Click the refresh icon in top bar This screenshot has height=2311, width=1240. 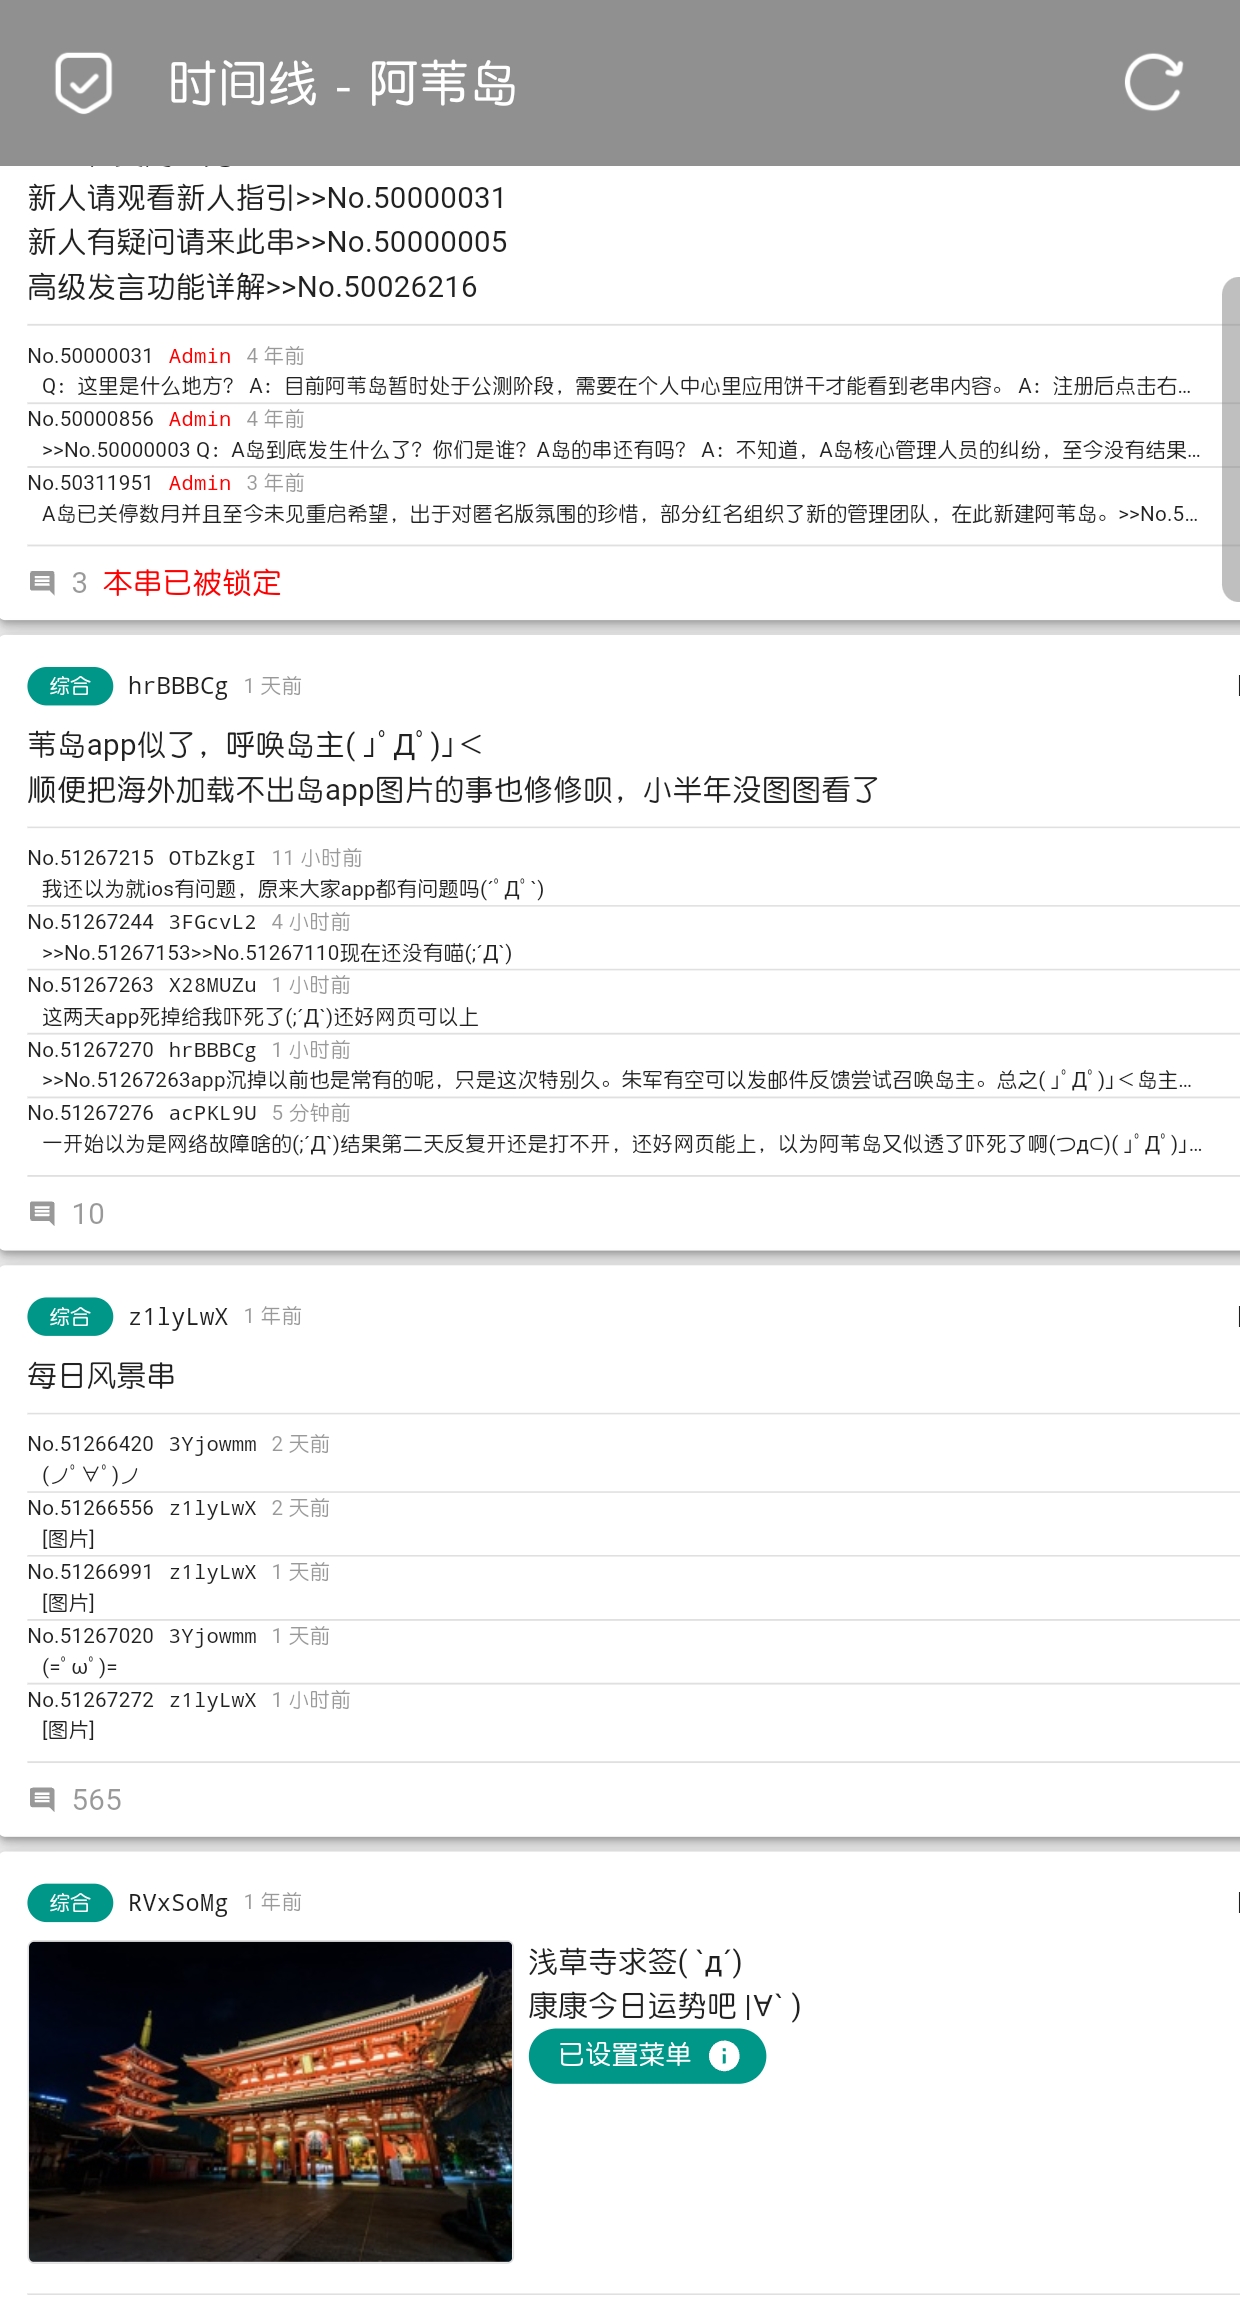click(x=1153, y=83)
